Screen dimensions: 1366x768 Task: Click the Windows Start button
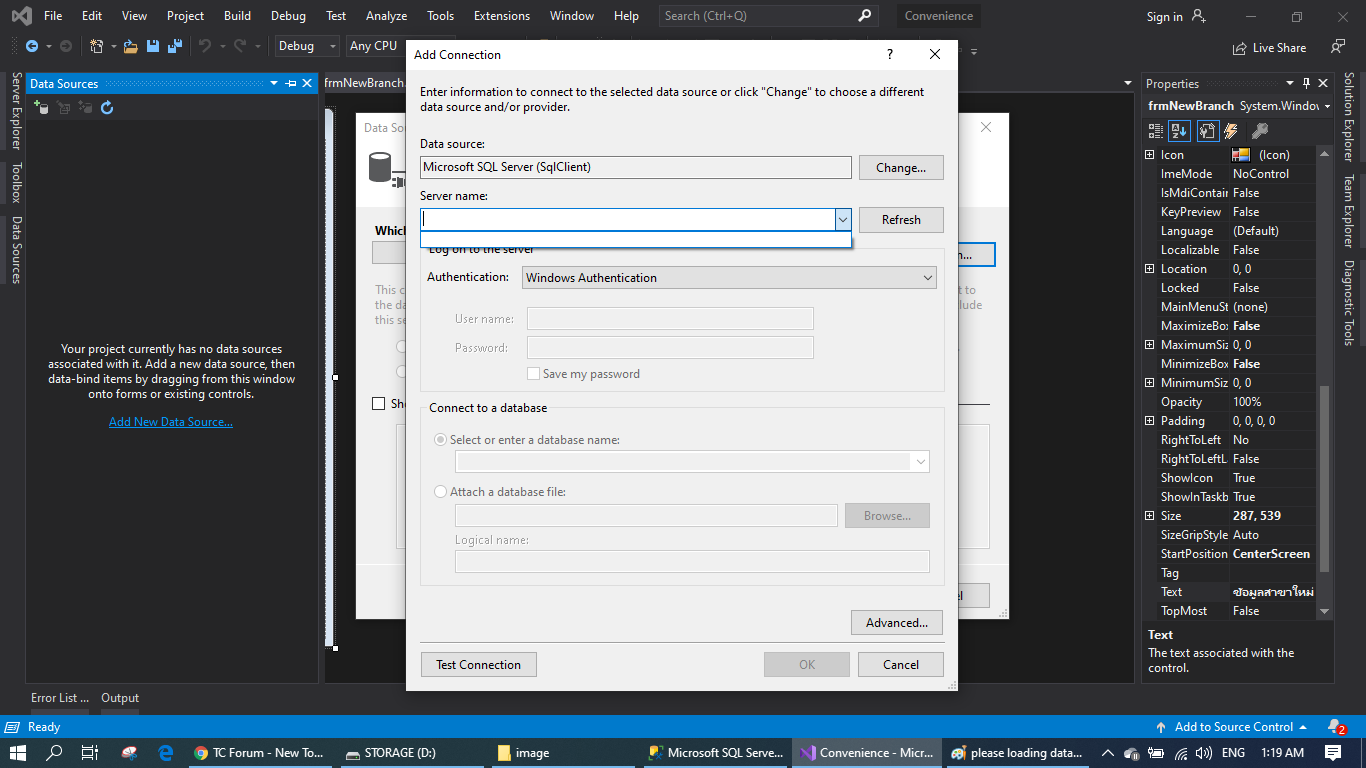(17, 753)
